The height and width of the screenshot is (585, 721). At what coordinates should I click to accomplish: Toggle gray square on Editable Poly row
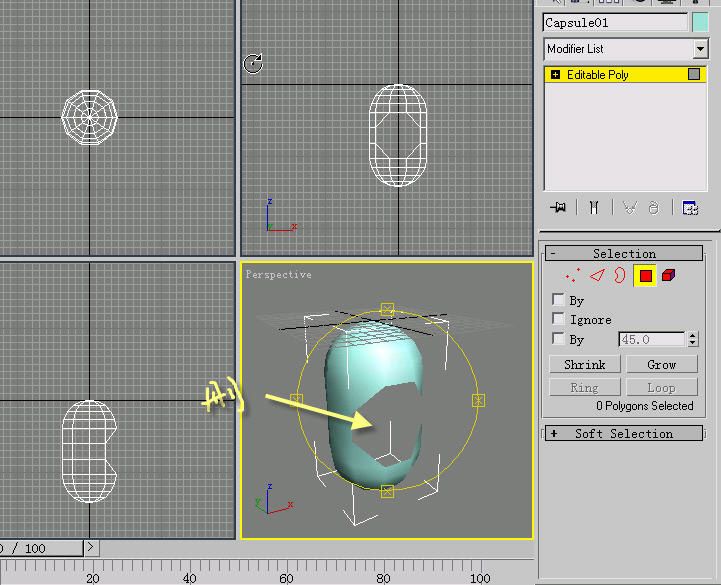pyautogui.click(x=693, y=74)
